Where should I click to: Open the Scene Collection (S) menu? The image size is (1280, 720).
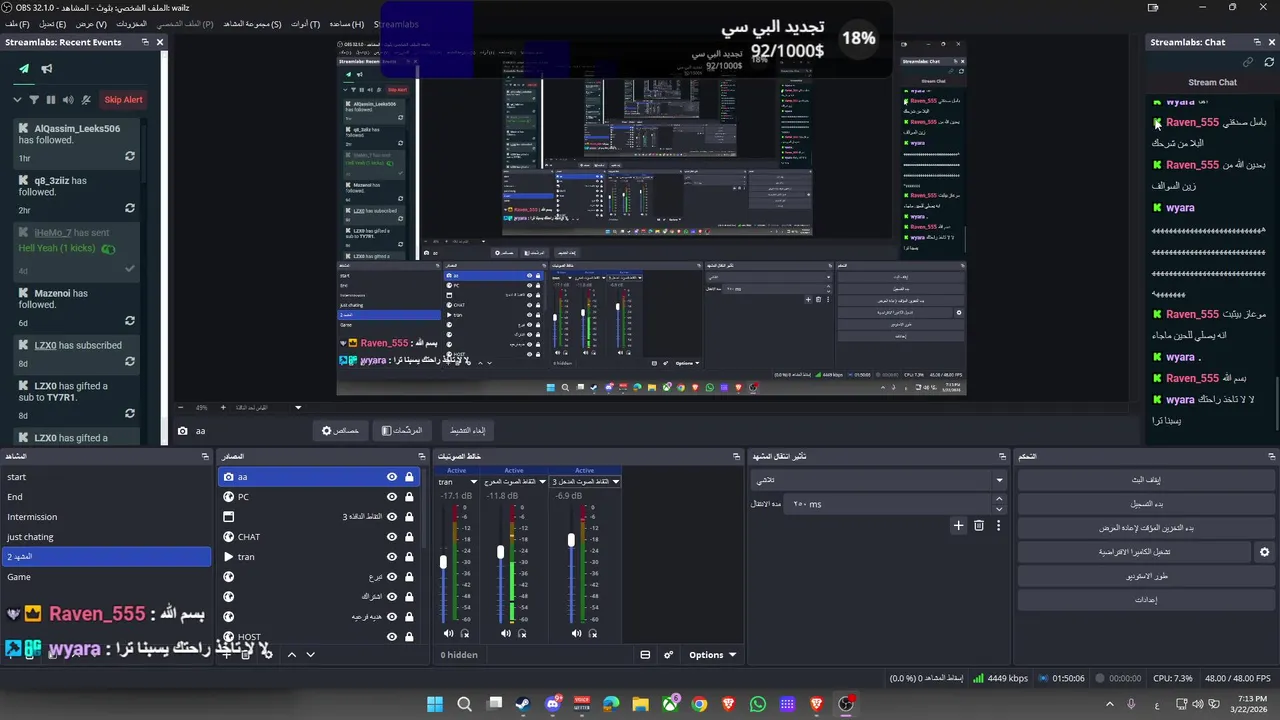coord(252,24)
